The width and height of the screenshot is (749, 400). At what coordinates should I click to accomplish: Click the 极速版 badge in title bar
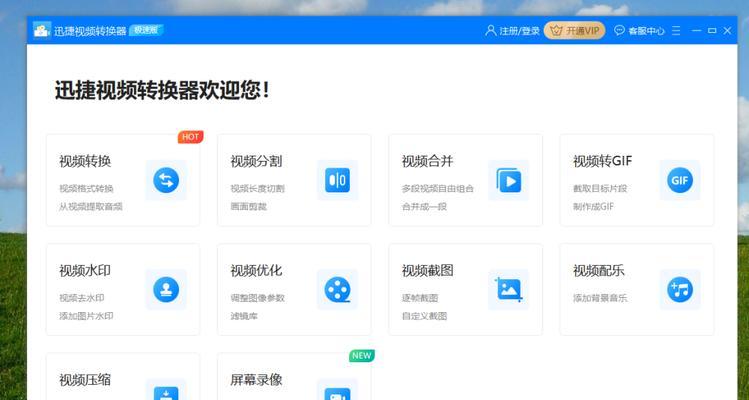pos(146,30)
